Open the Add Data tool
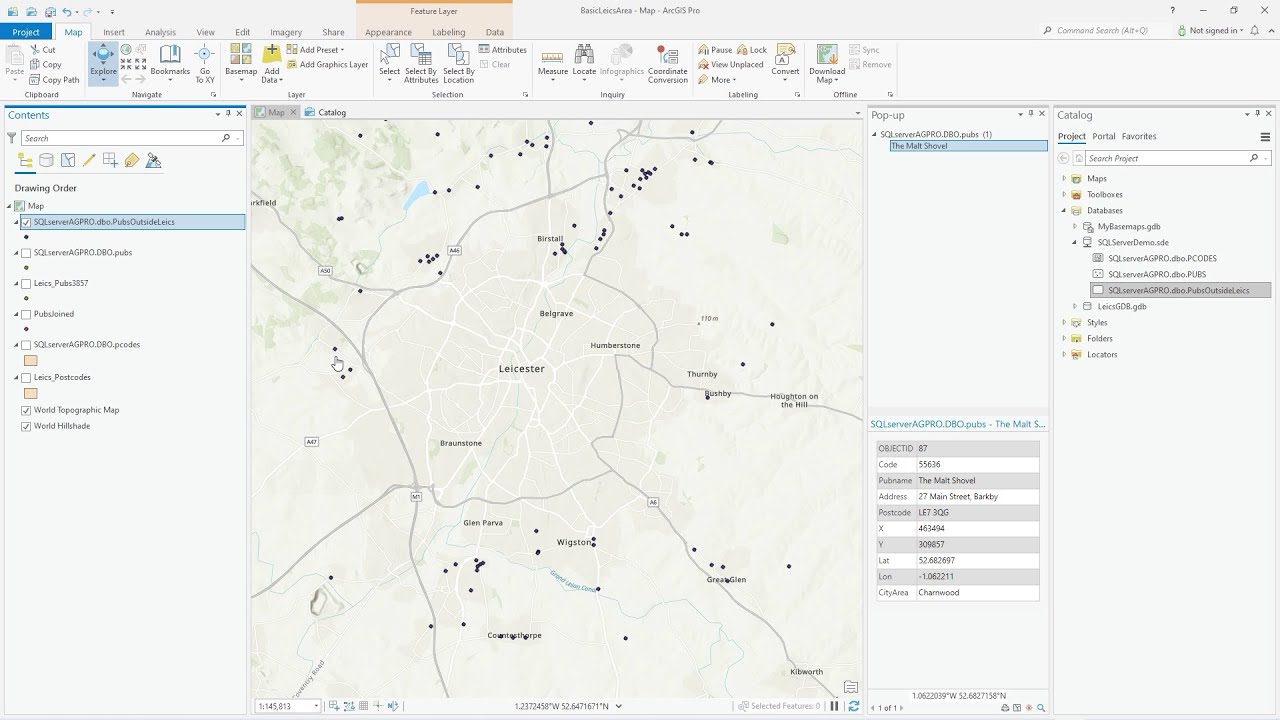 pyautogui.click(x=272, y=63)
